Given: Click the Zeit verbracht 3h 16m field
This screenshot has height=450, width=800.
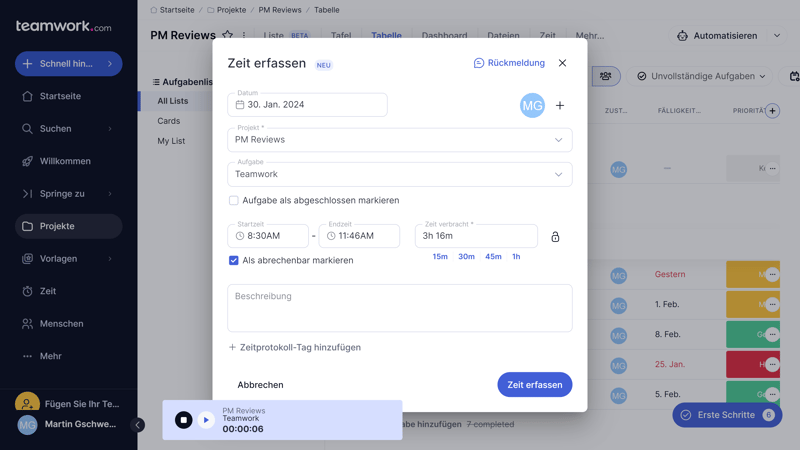Looking at the screenshot, I should pyautogui.click(x=476, y=236).
